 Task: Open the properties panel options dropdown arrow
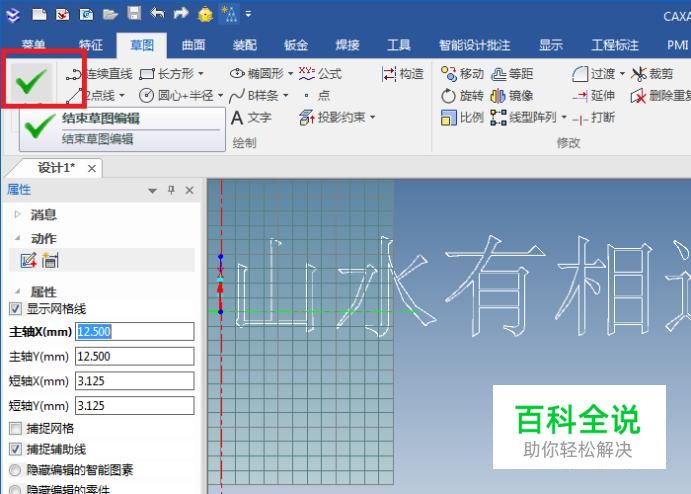click(152, 191)
